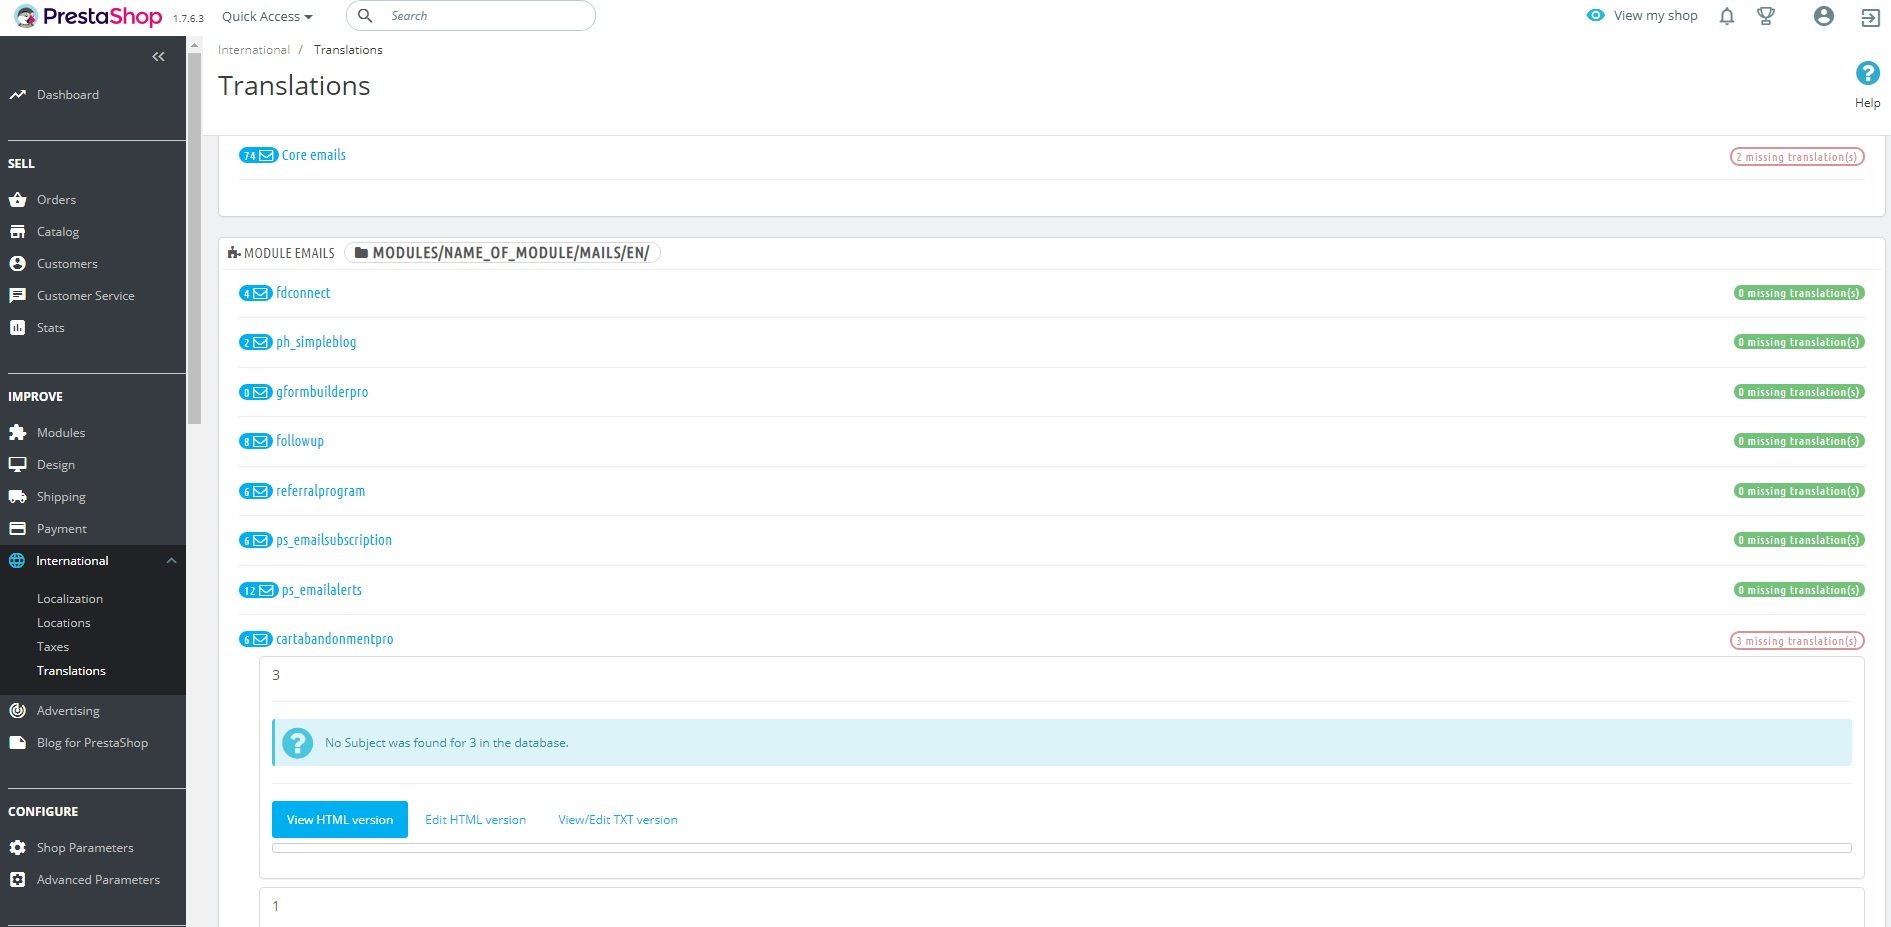Expand the referralprogram email group
The image size is (1891, 927).
click(x=320, y=491)
